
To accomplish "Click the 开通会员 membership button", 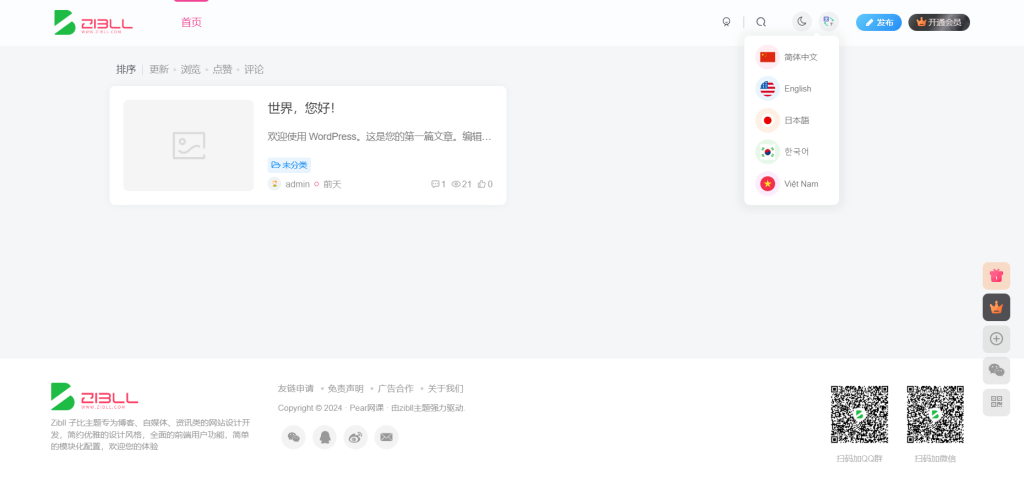I will click(x=939, y=22).
